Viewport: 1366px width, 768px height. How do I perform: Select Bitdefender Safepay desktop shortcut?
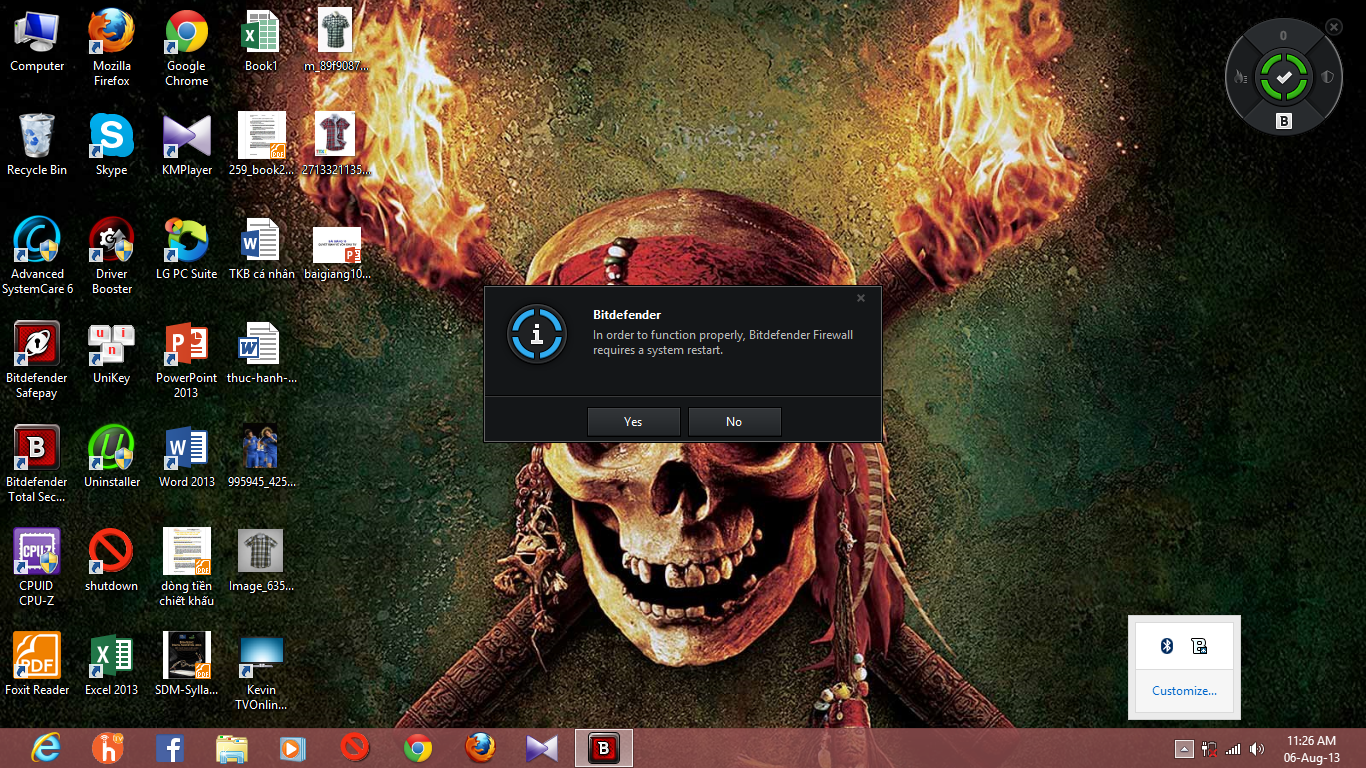pyautogui.click(x=37, y=360)
